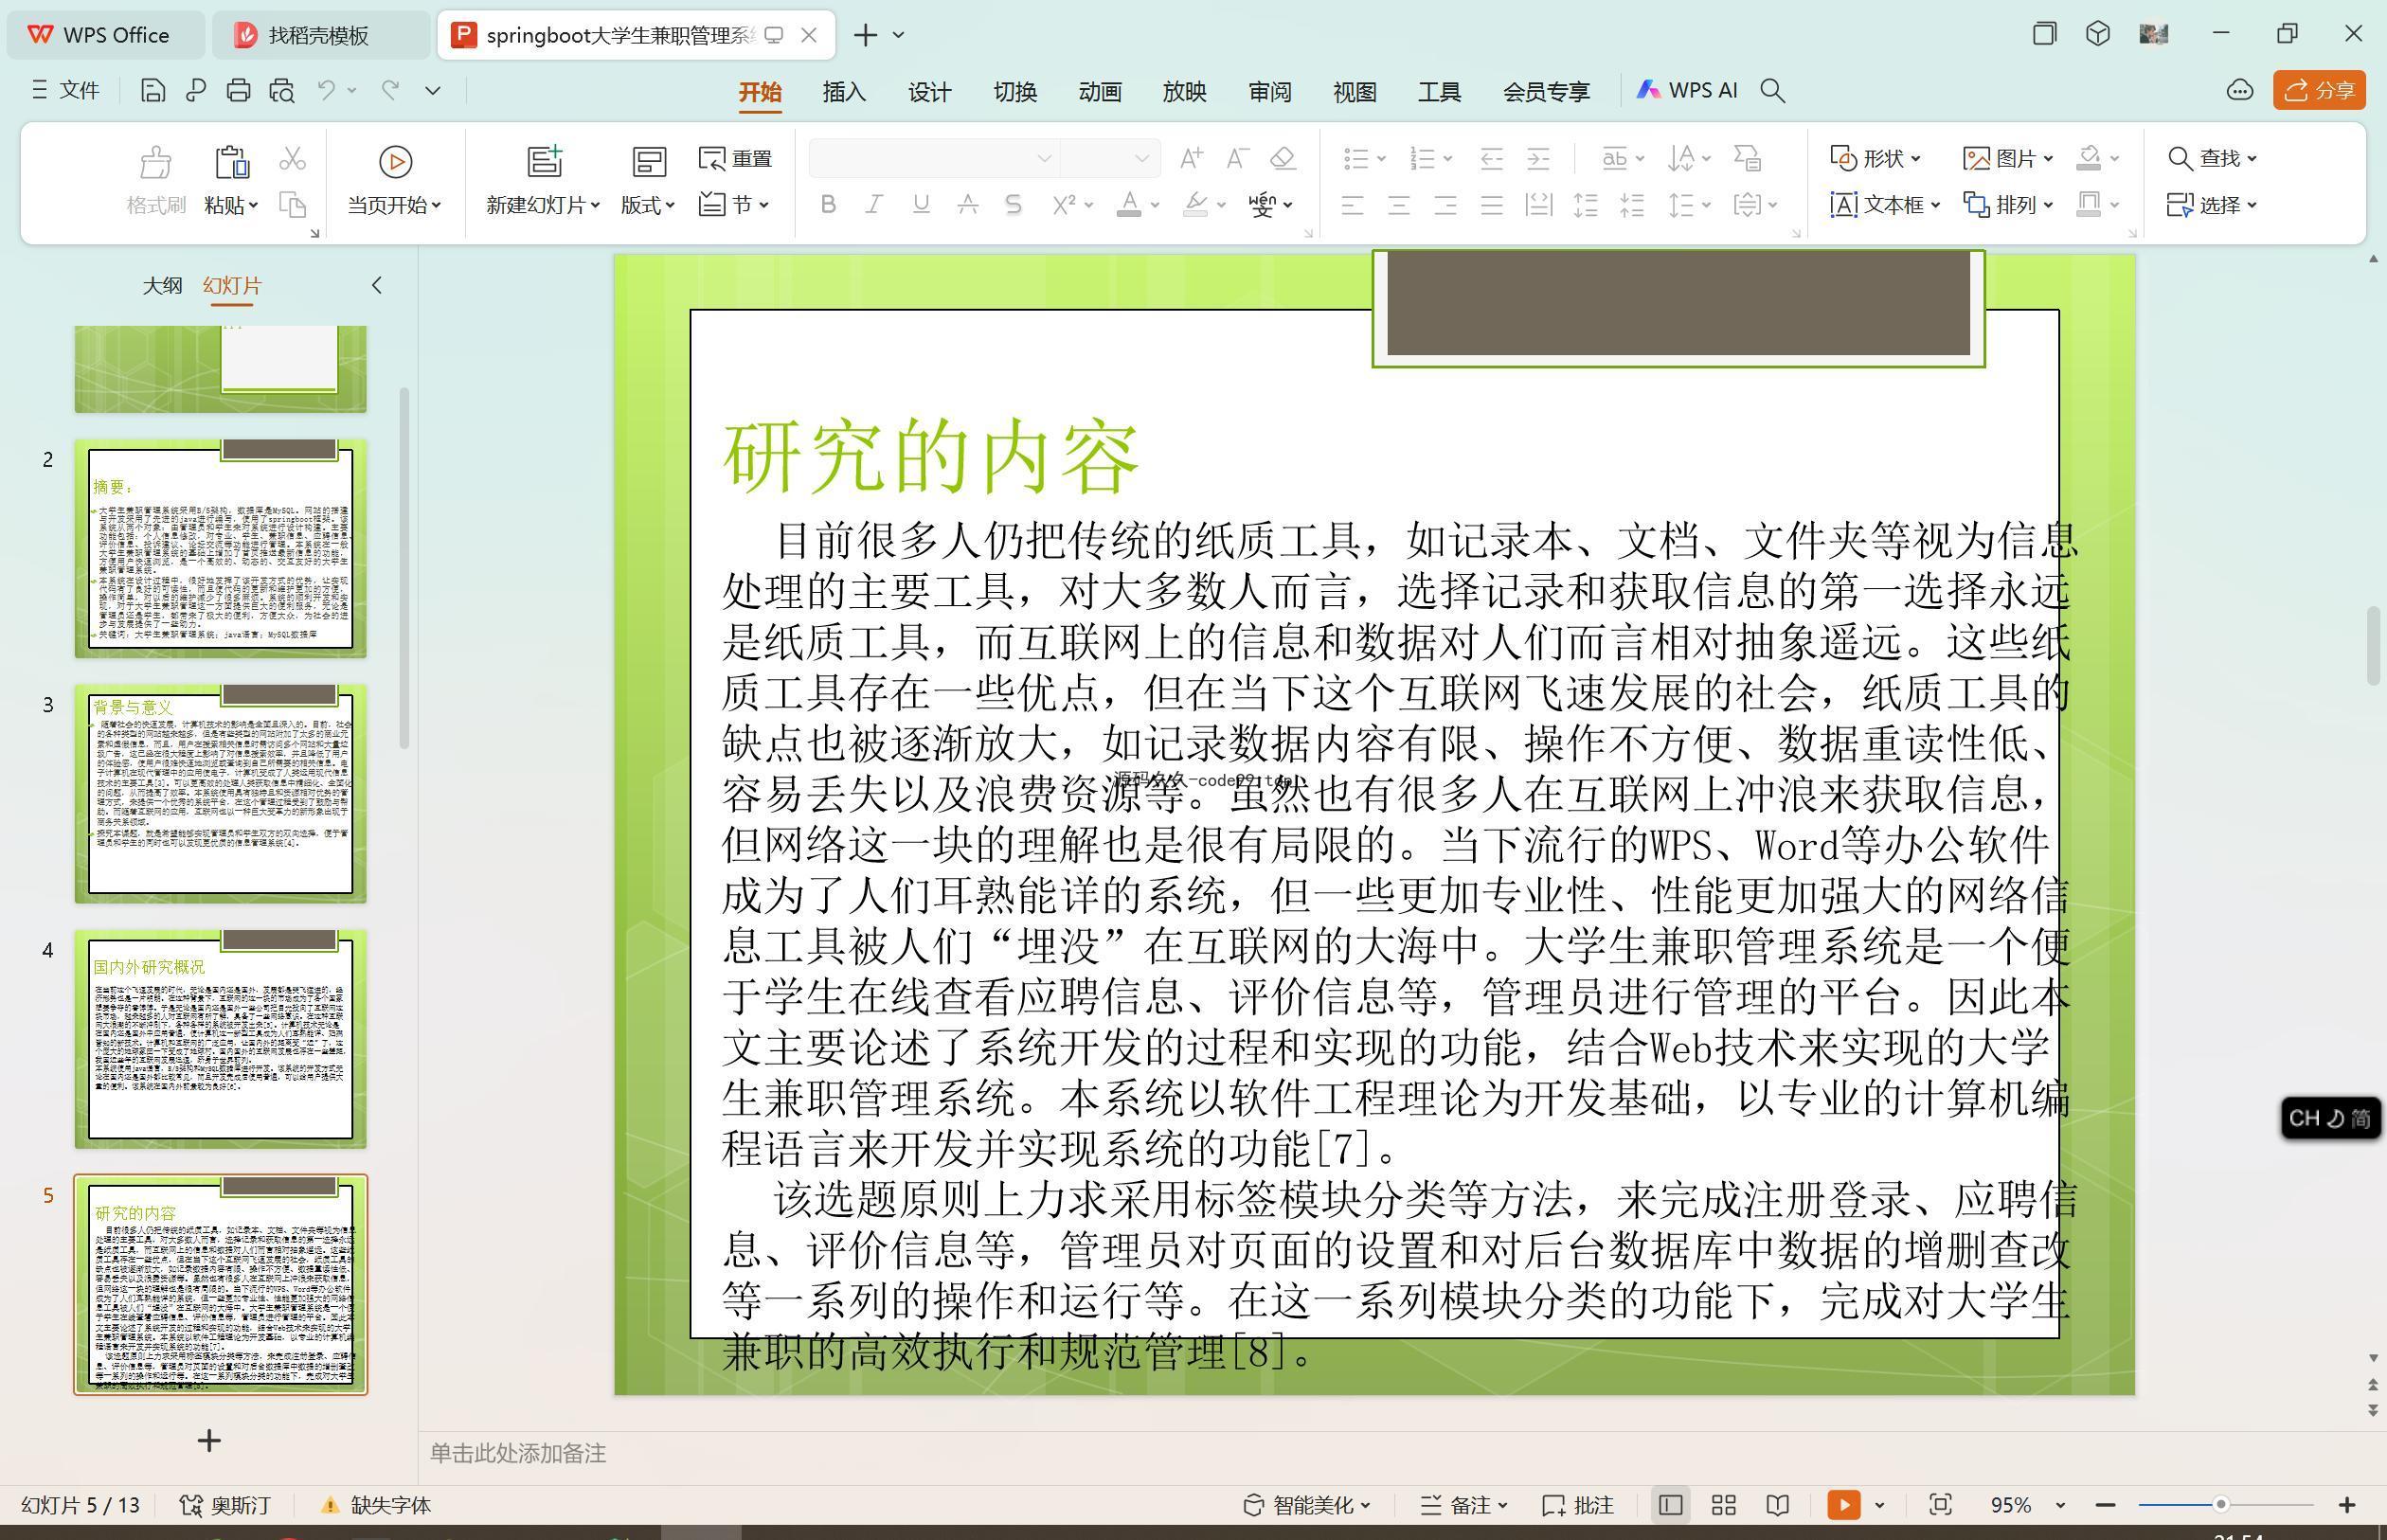Viewport: 2387px width, 1540px height.
Task: Click the Clear Formatting eraser icon
Action: click(x=1283, y=158)
